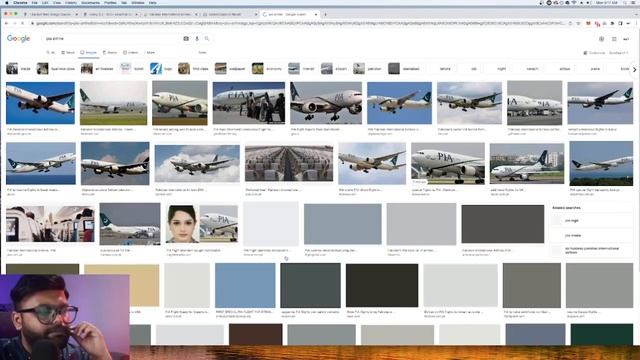The height and width of the screenshot is (360, 640).
Task: Open third related search about international airlines
Action: click(x=590, y=250)
